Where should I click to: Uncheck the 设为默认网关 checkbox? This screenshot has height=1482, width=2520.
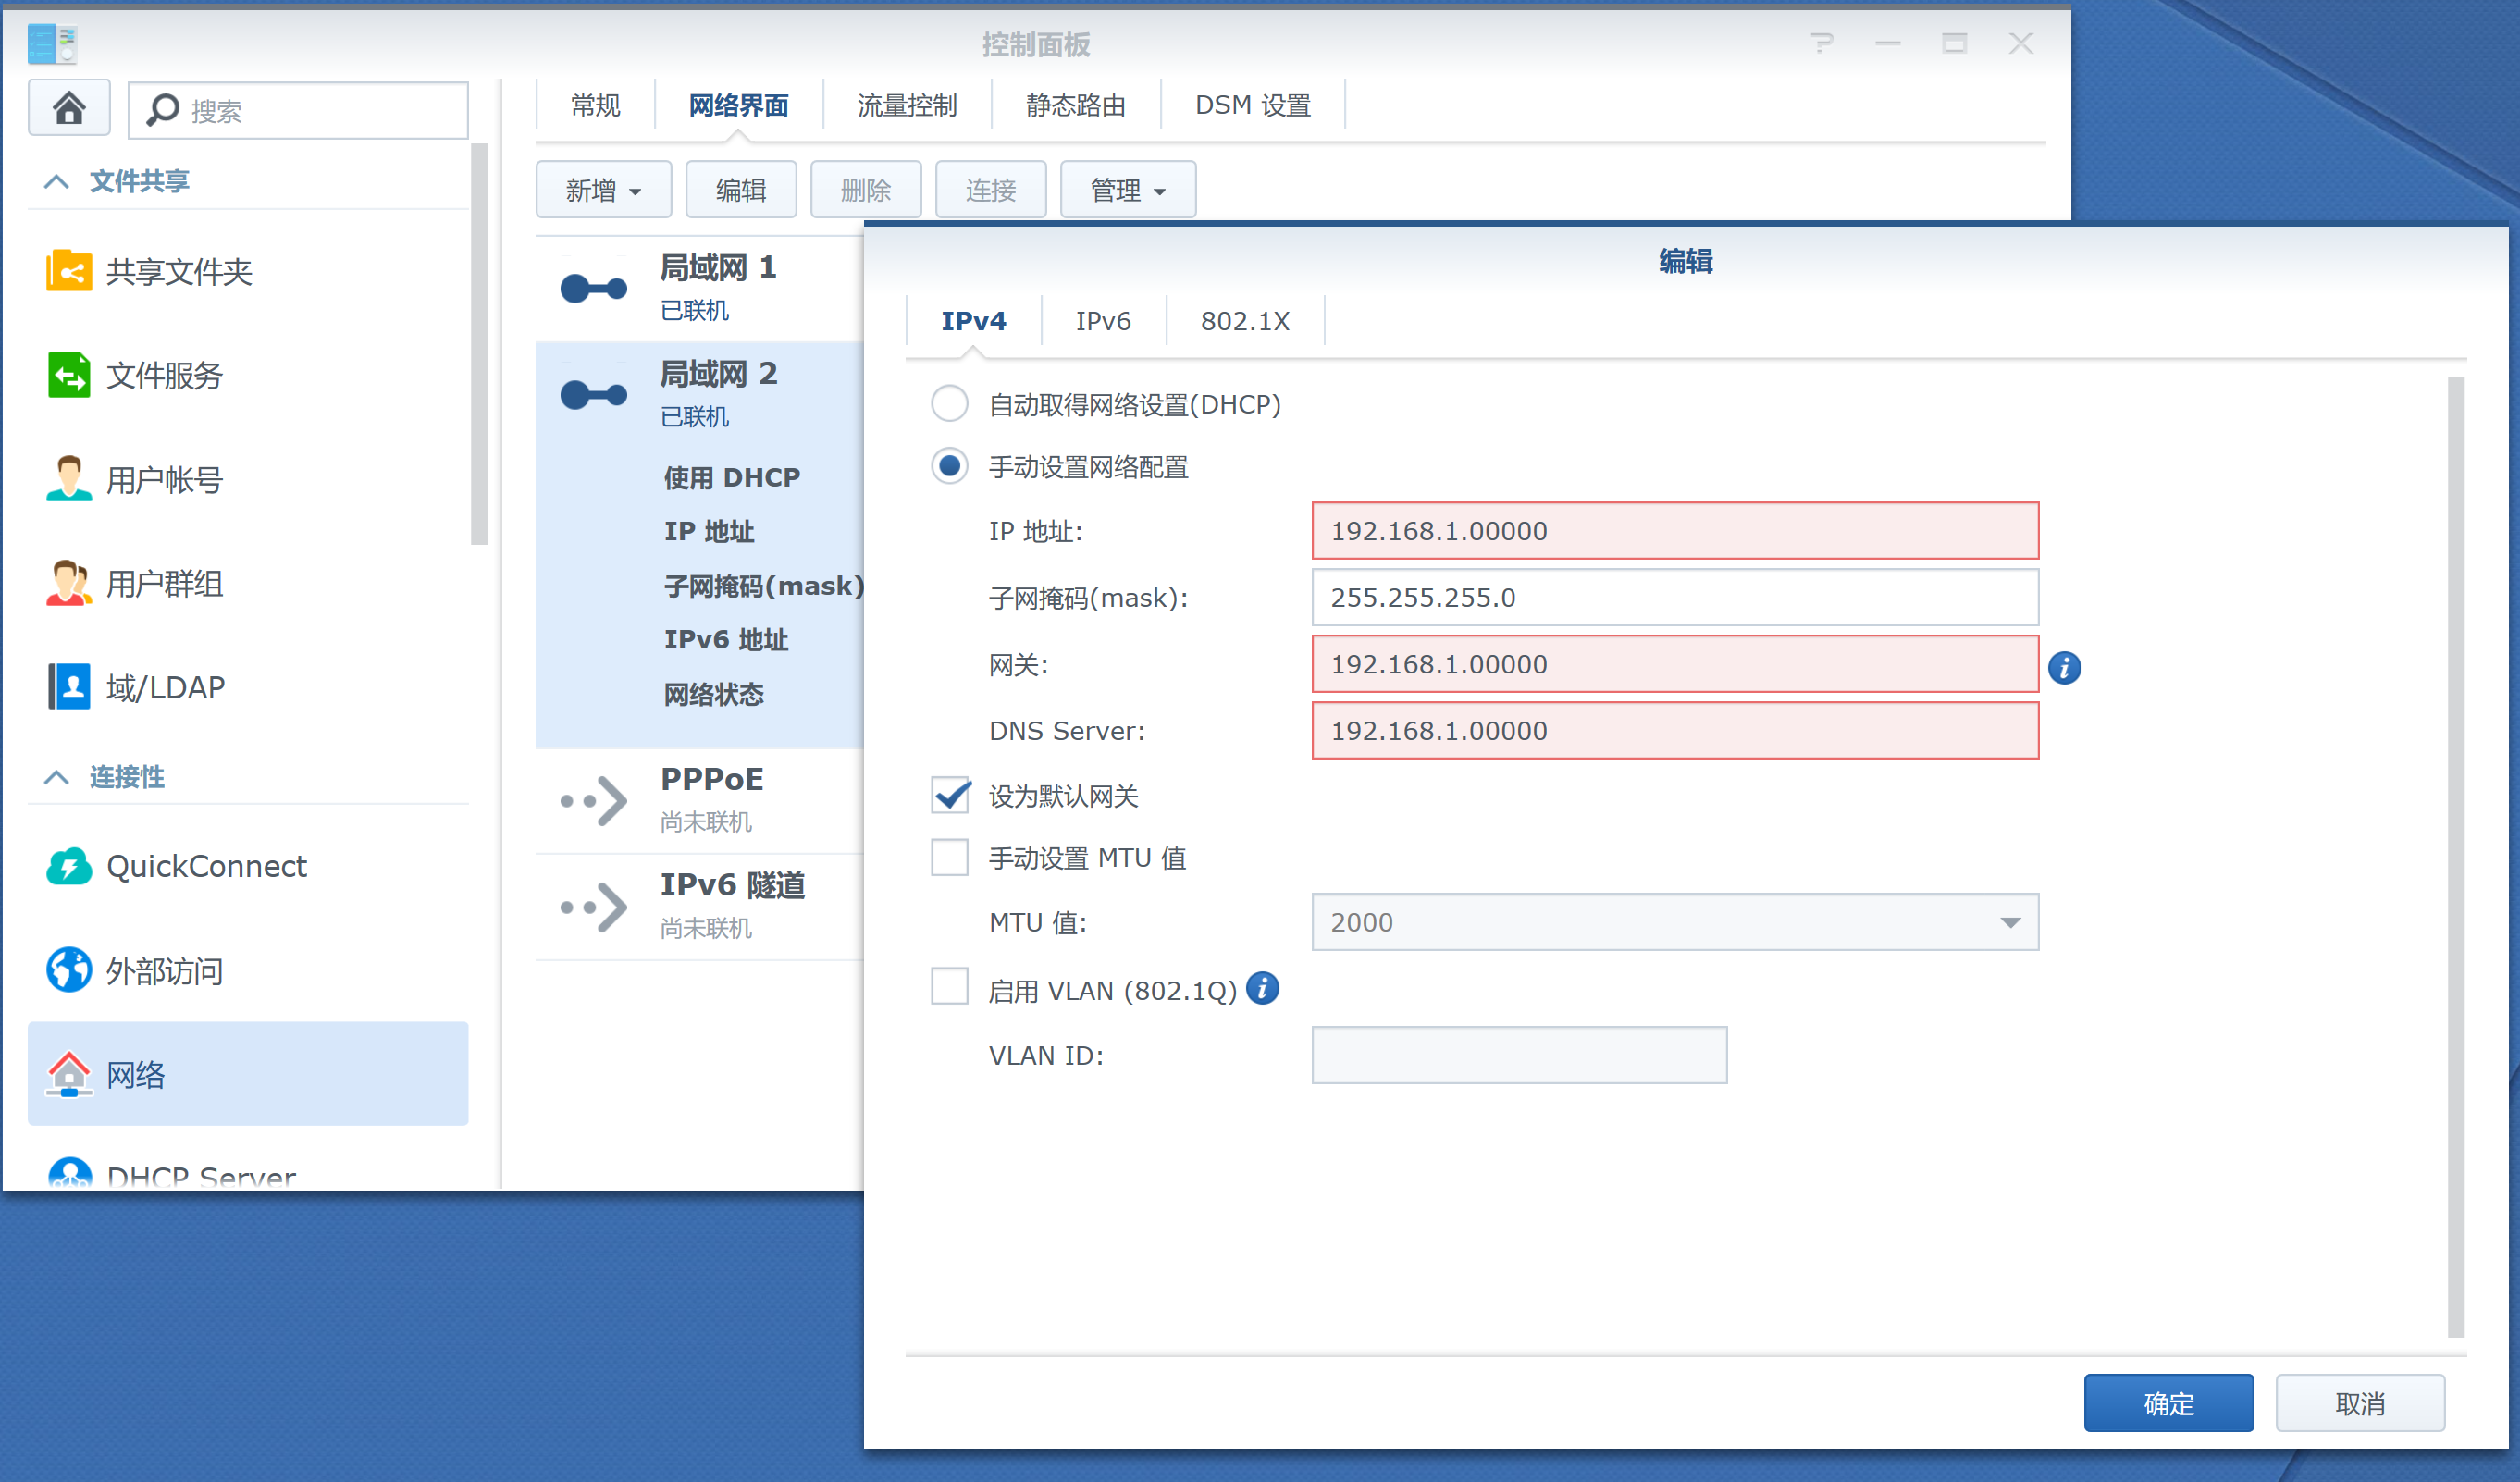pos(949,795)
